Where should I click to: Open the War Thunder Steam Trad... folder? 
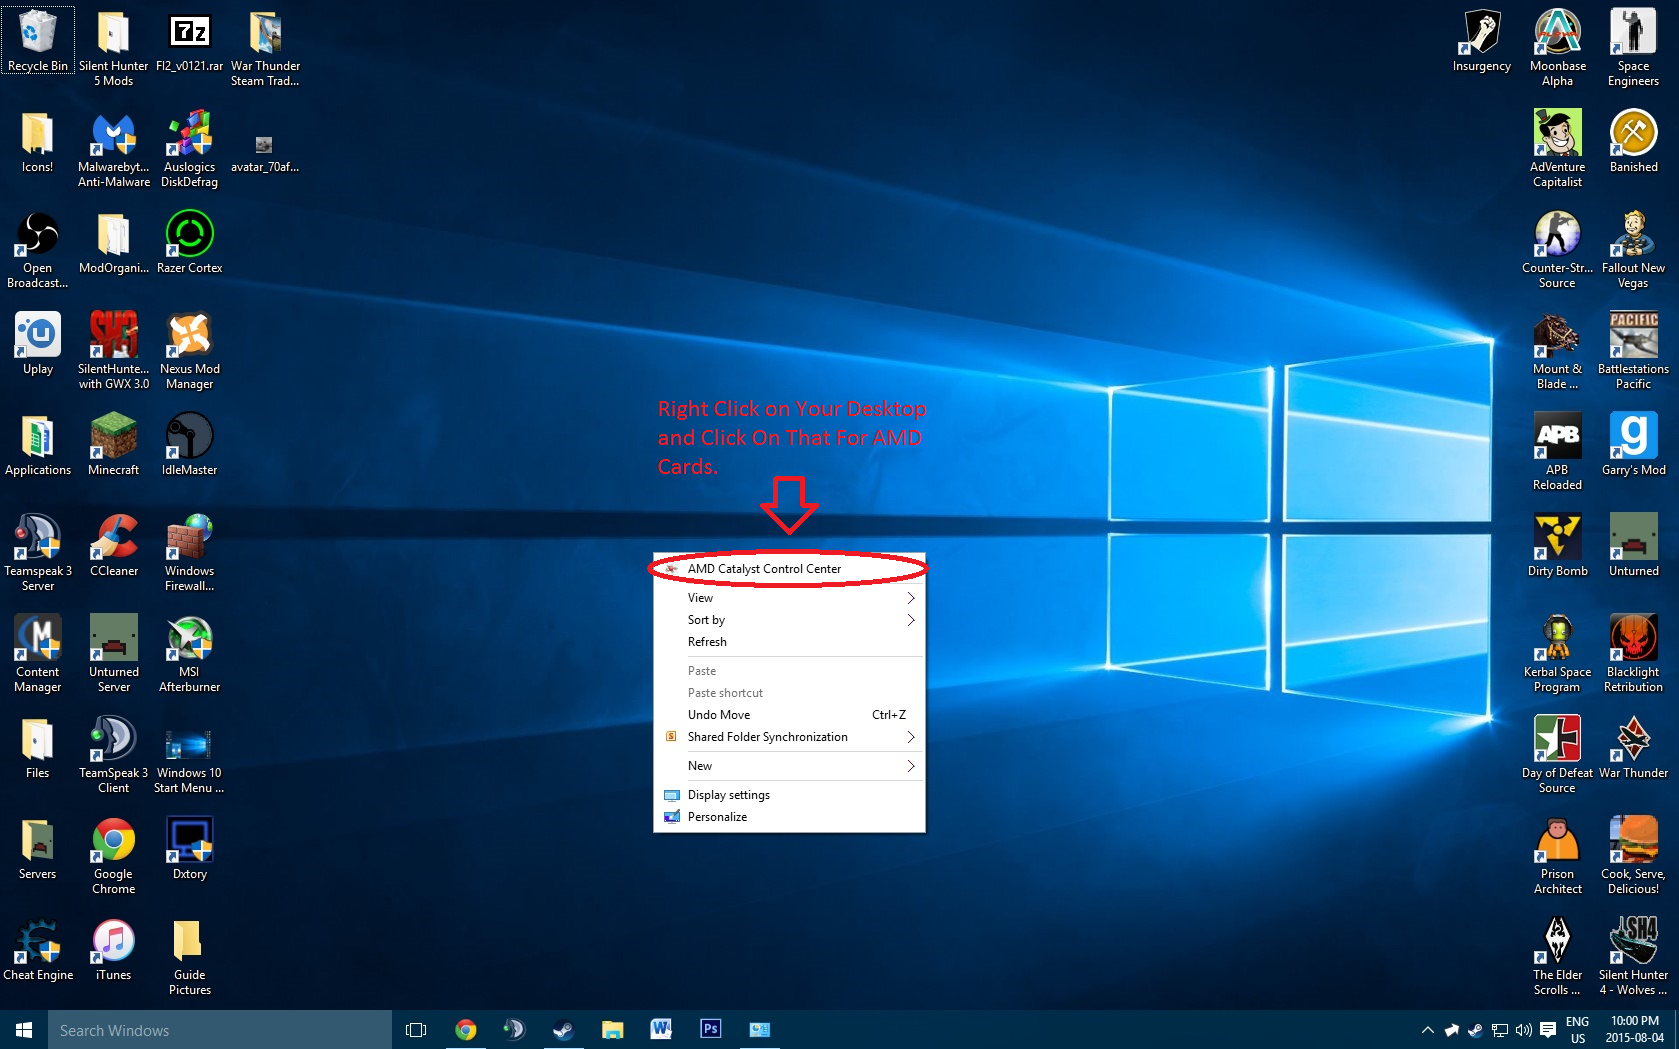265,48
